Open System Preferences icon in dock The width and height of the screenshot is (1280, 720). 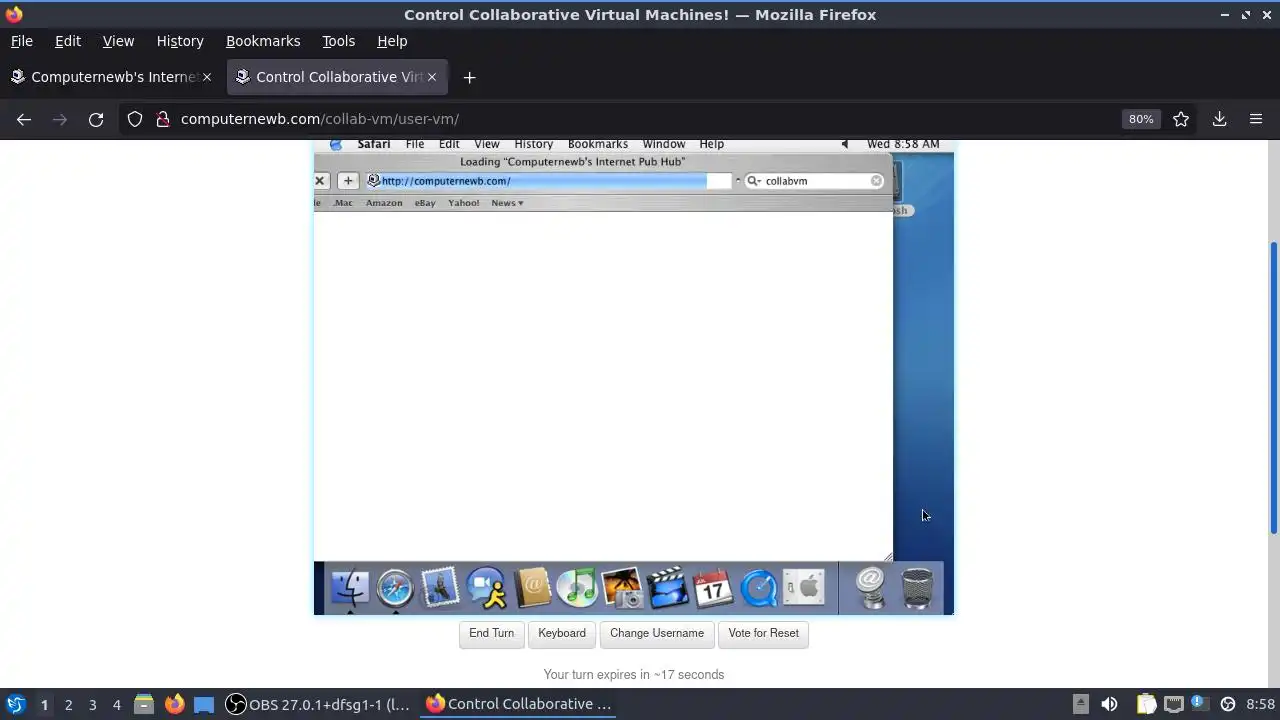[804, 588]
